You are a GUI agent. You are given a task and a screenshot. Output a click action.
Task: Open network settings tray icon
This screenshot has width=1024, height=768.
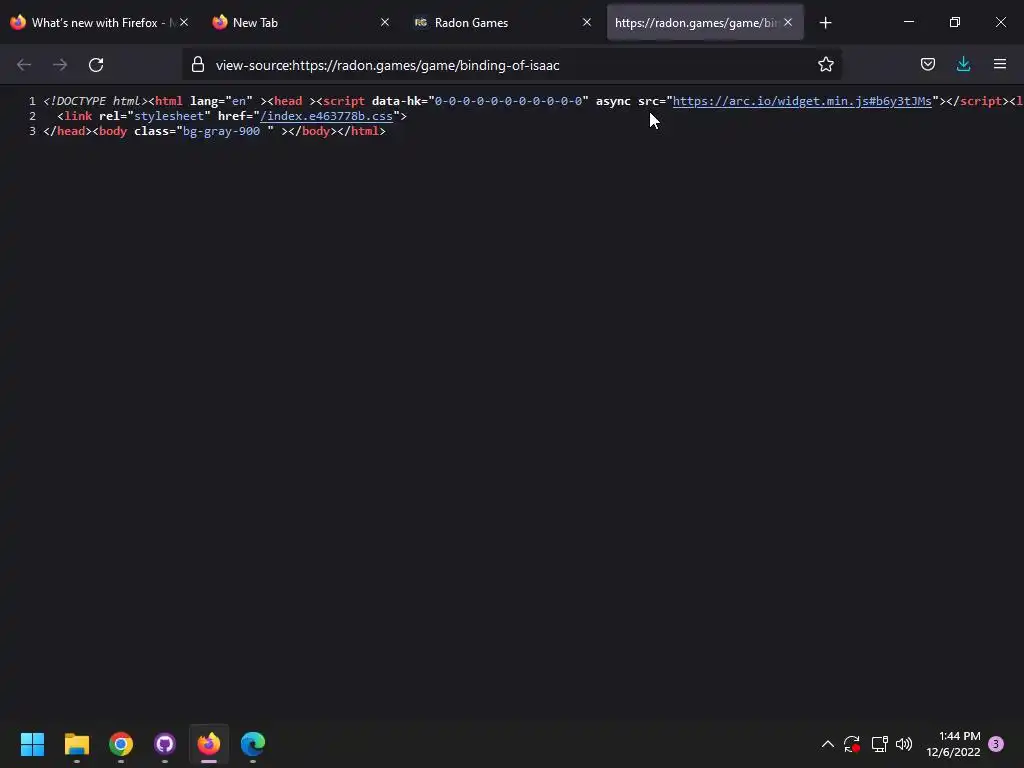point(879,744)
